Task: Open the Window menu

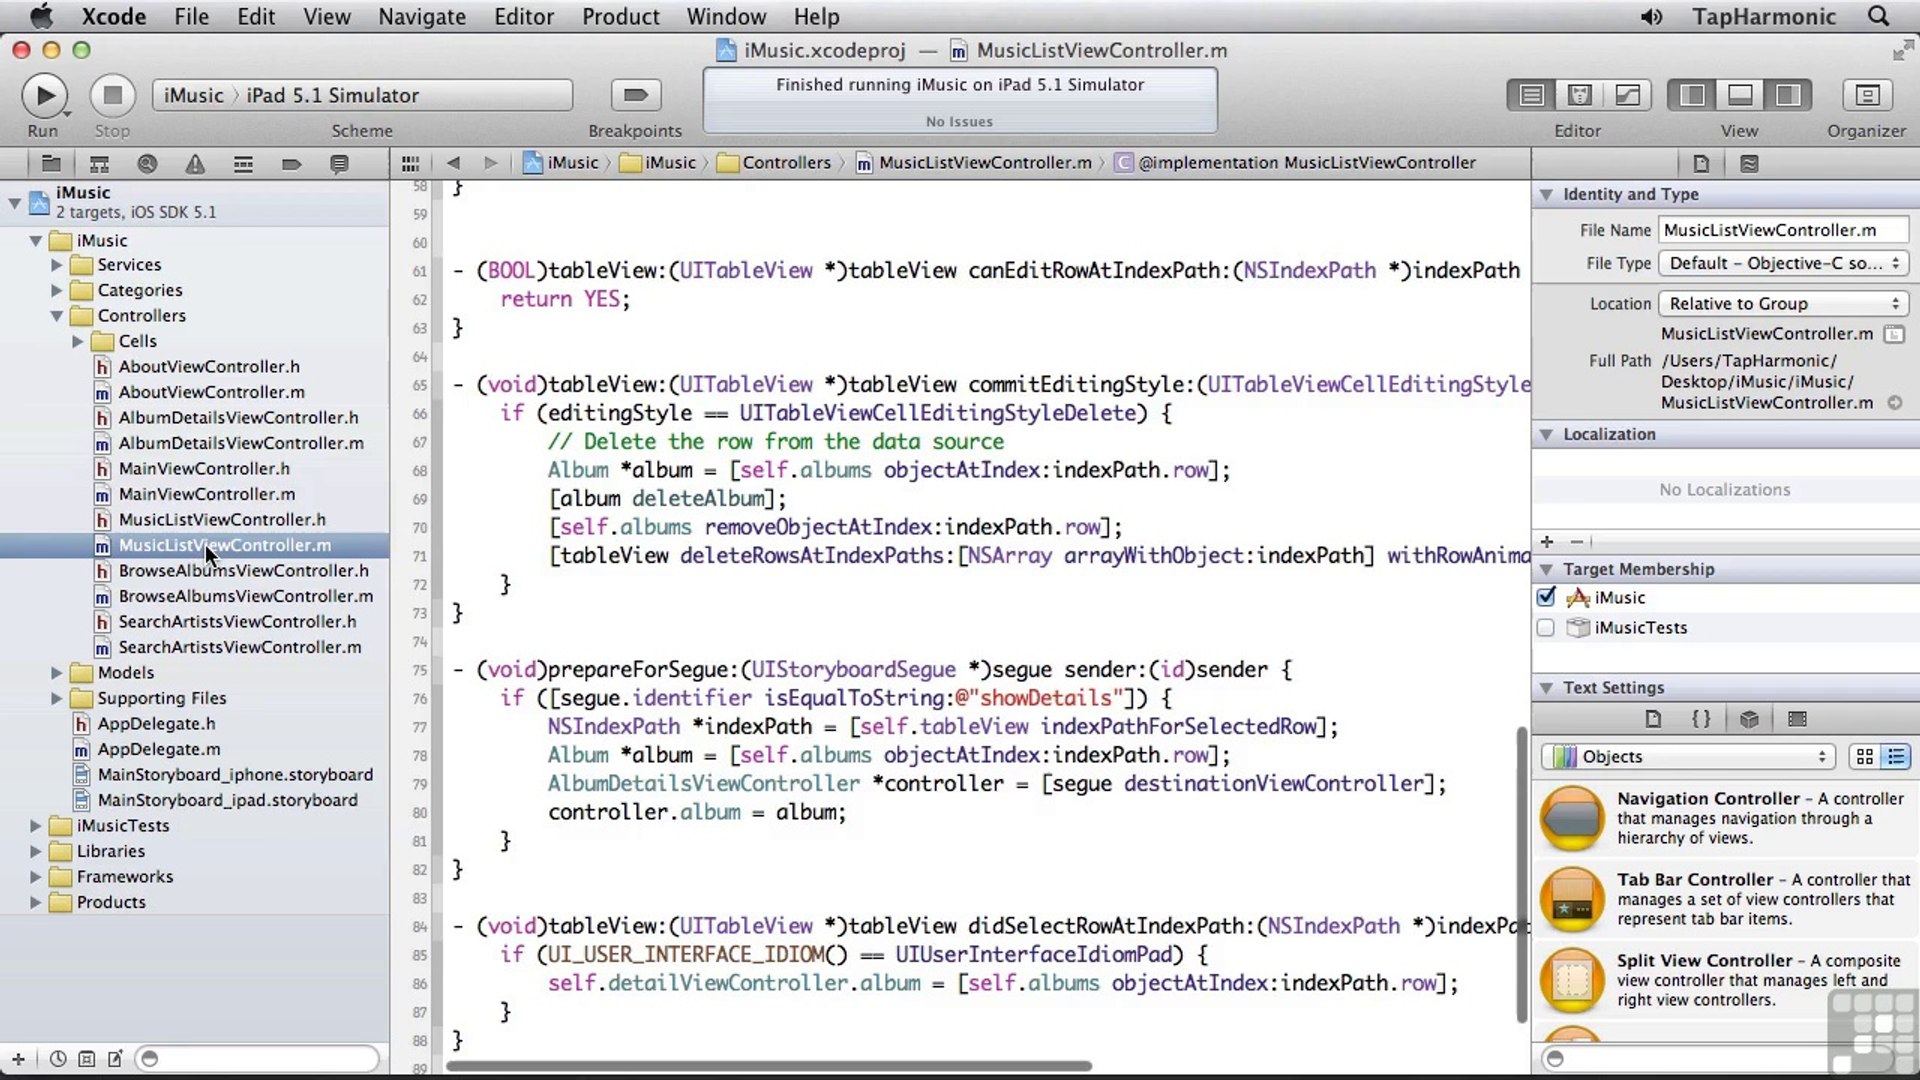Action: [726, 16]
